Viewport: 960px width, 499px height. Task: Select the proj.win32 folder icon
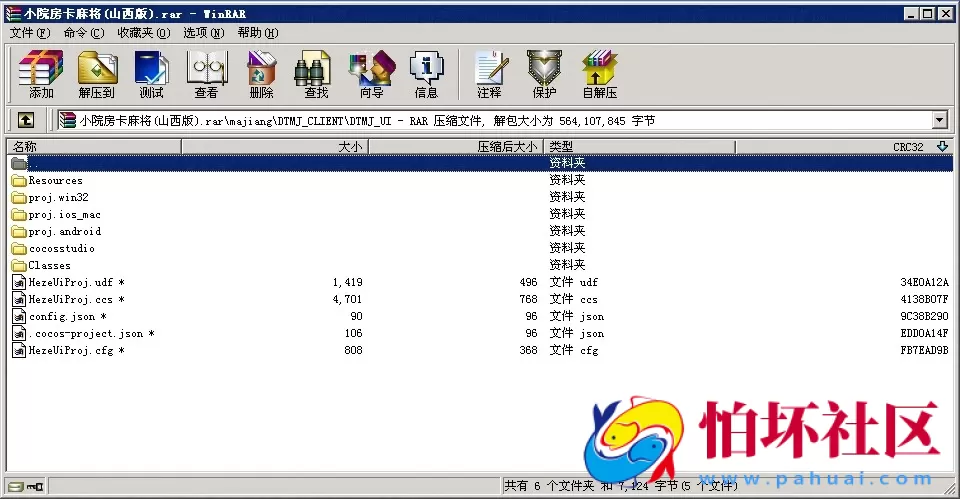[x=19, y=198]
